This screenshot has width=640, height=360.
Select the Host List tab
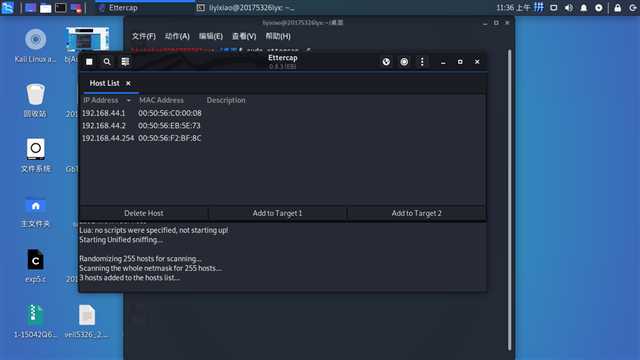pos(104,83)
